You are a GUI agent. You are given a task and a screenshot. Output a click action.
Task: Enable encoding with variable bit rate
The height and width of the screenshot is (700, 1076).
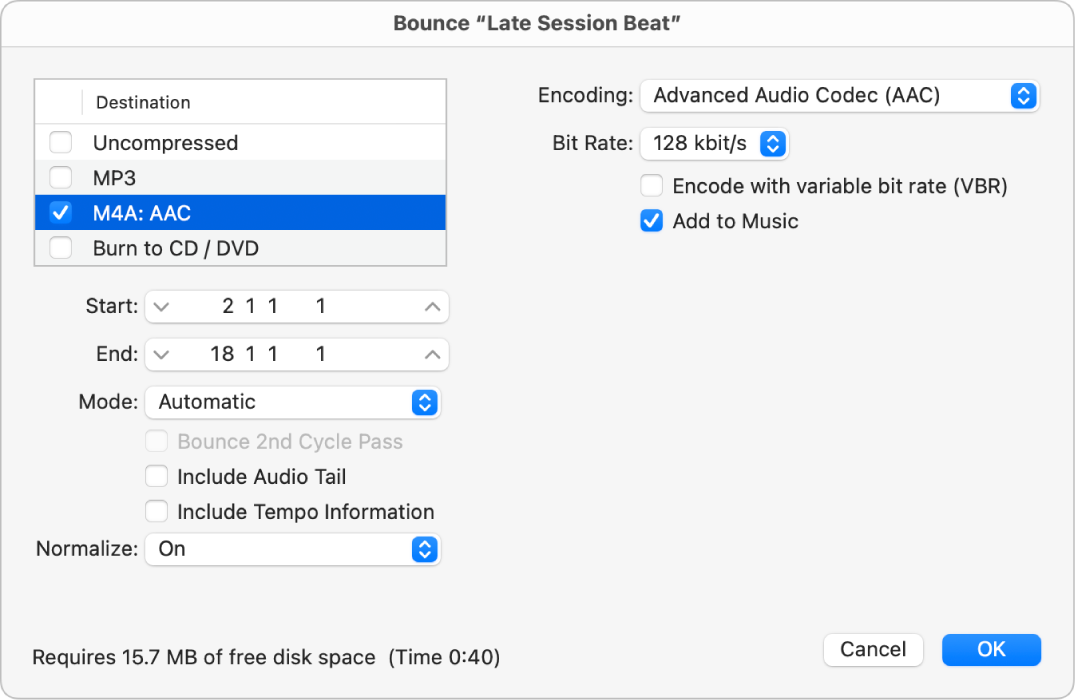tap(651, 185)
